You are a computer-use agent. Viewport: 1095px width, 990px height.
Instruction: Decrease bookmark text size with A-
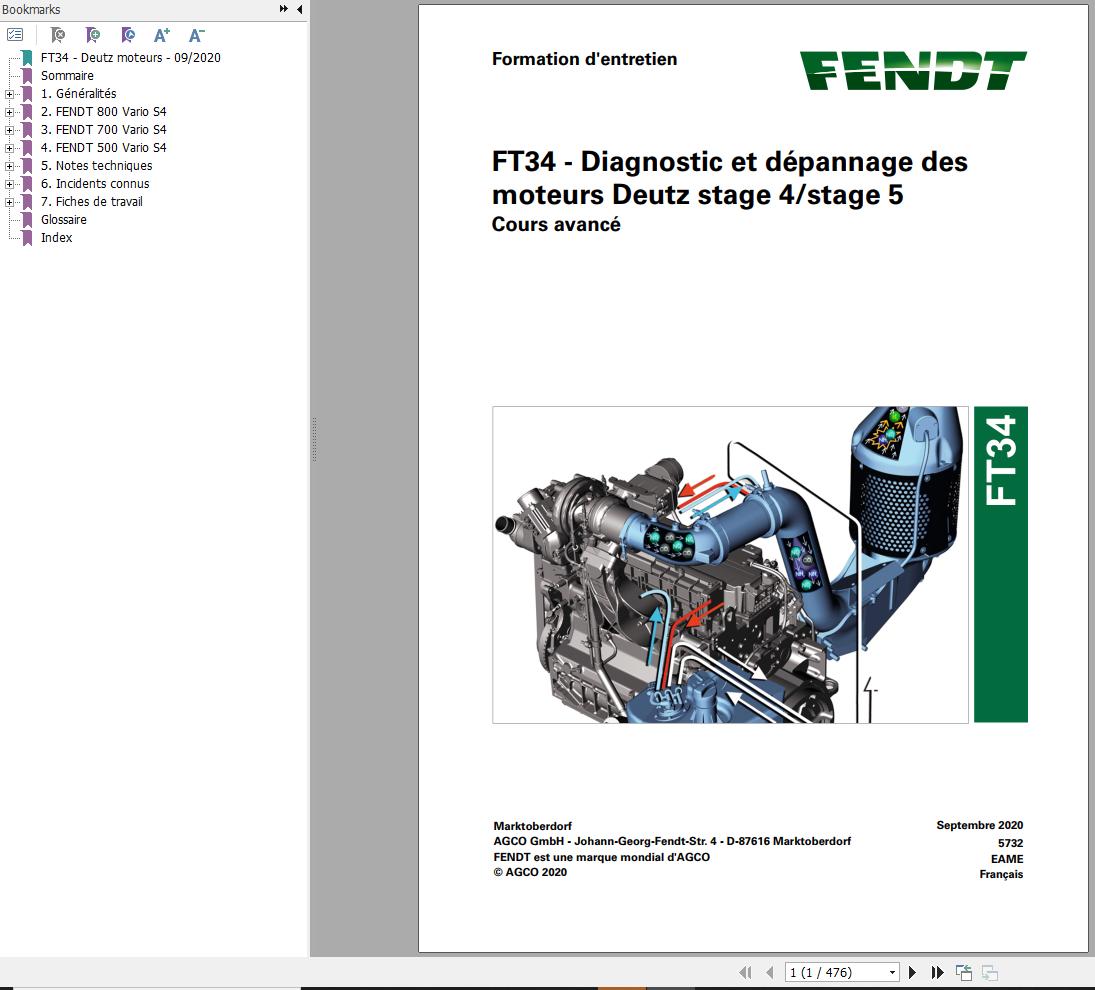tap(197, 34)
